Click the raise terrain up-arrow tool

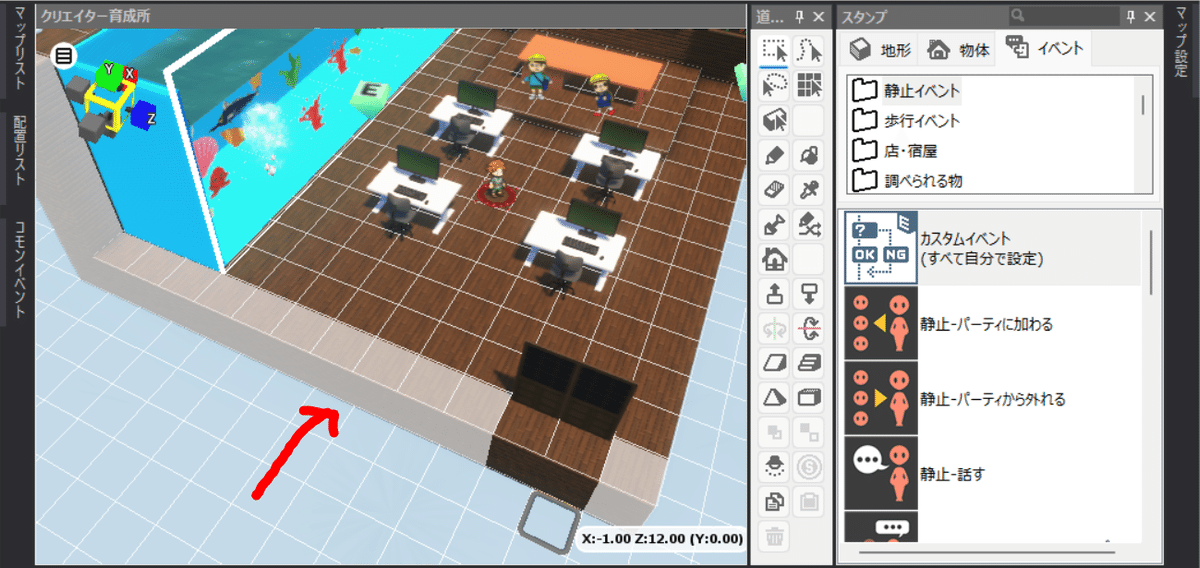pos(774,294)
